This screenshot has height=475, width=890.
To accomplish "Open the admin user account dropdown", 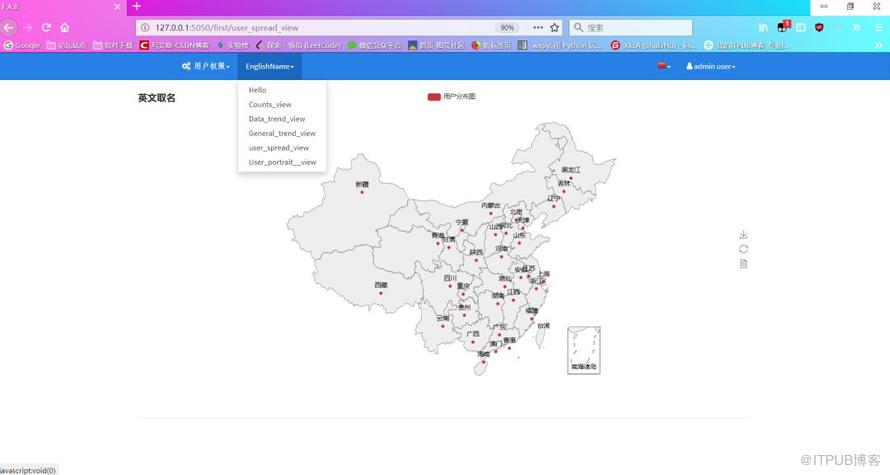I will coord(711,66).
